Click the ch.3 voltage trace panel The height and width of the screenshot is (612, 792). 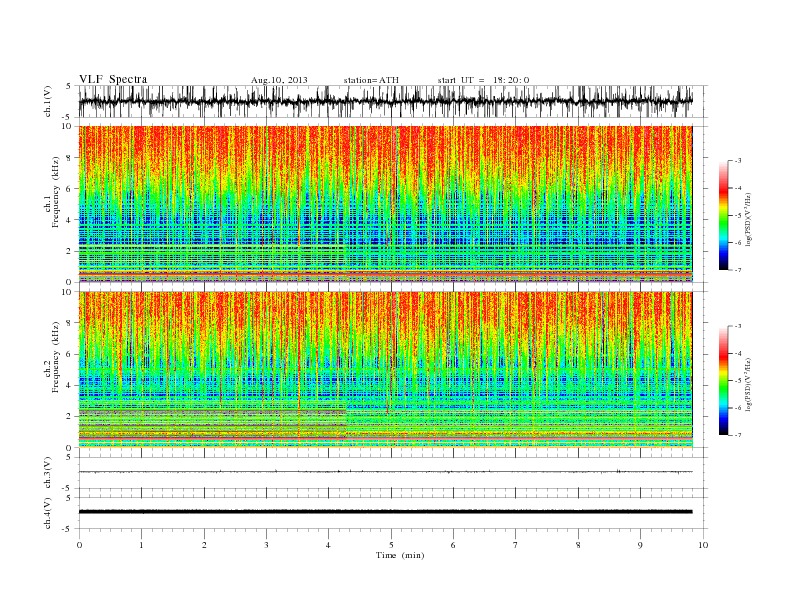click(393, 472)
